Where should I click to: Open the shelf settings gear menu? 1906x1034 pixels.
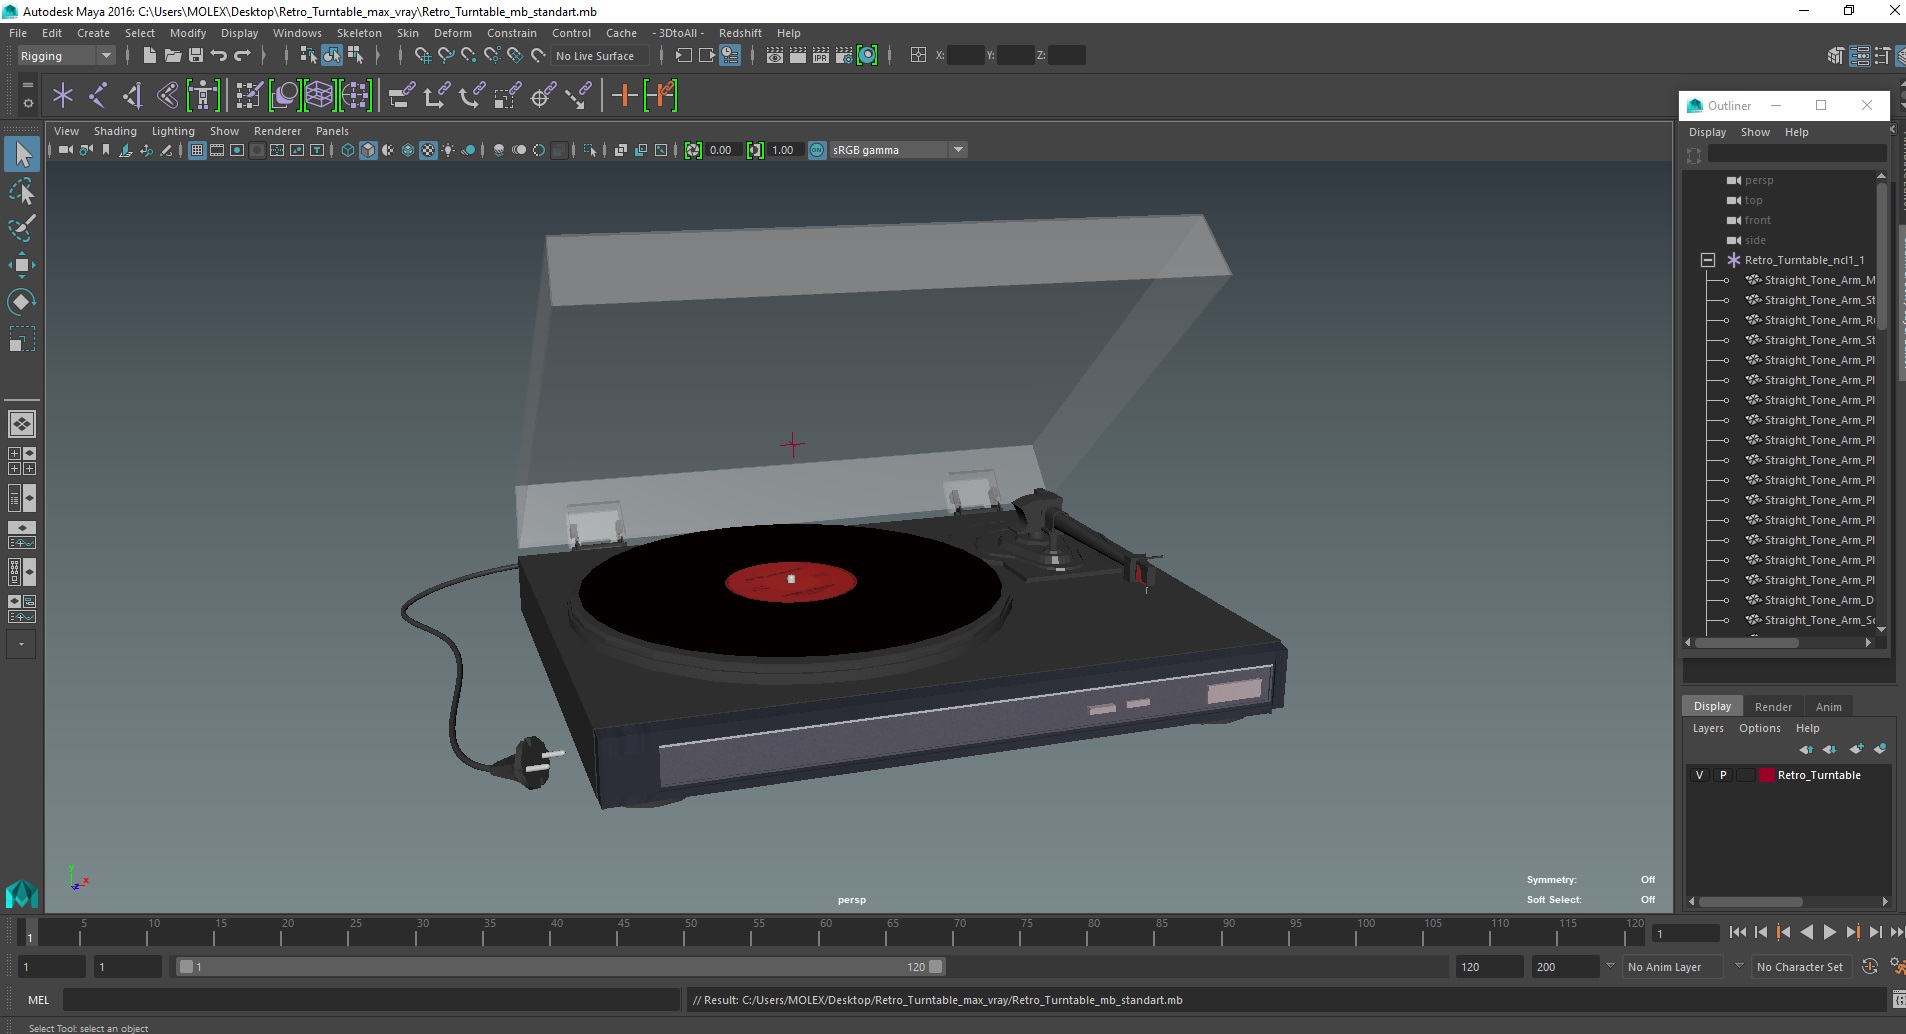point(27,103)
